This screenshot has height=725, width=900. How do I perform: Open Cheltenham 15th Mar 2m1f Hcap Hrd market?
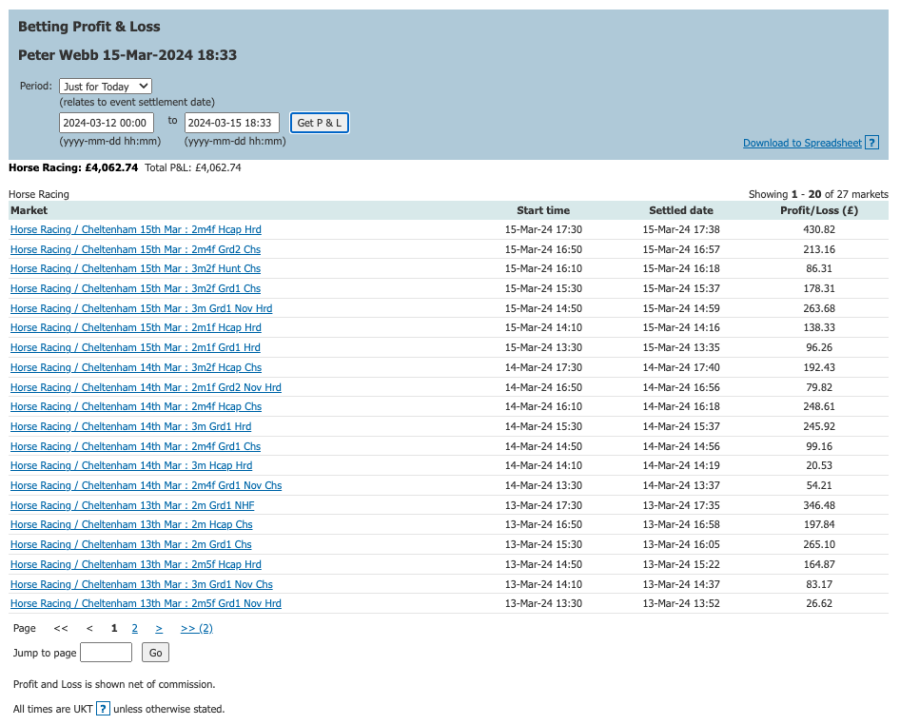point(135,328)
